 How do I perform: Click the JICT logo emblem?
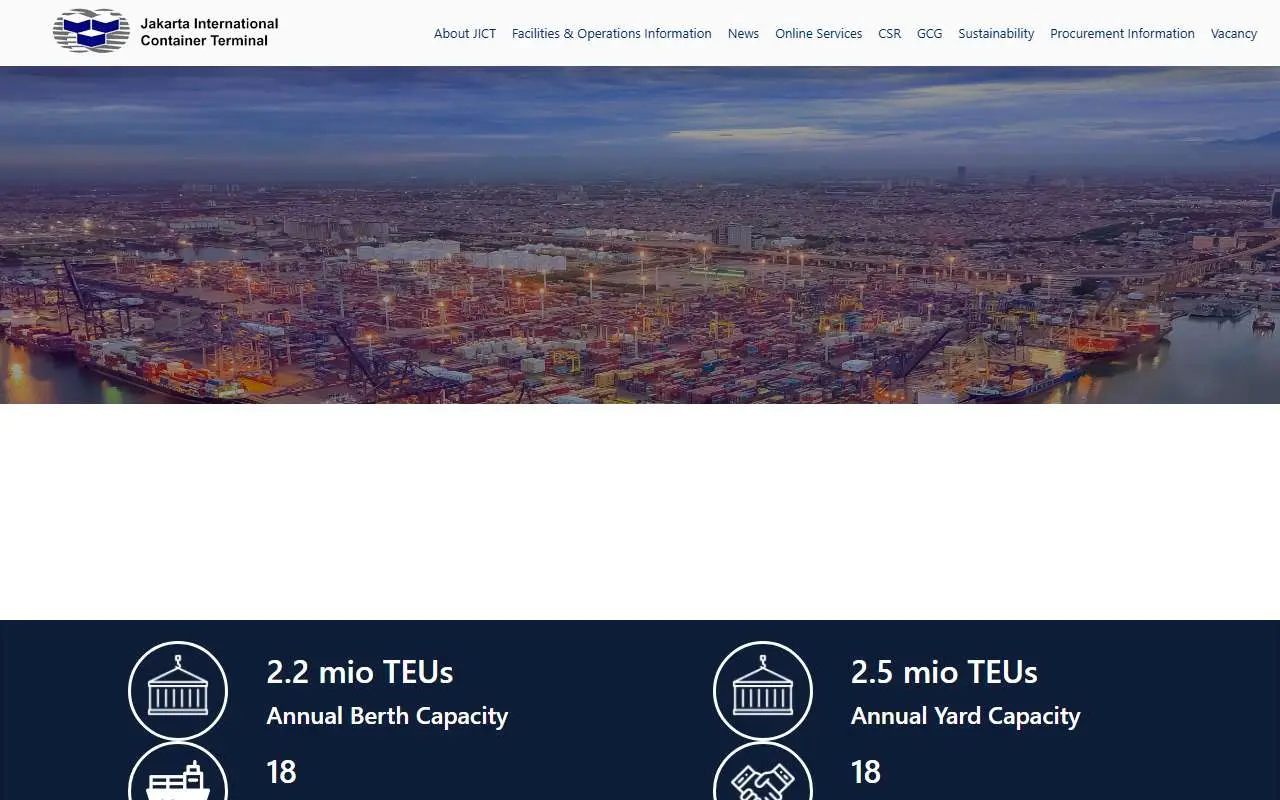91,31
